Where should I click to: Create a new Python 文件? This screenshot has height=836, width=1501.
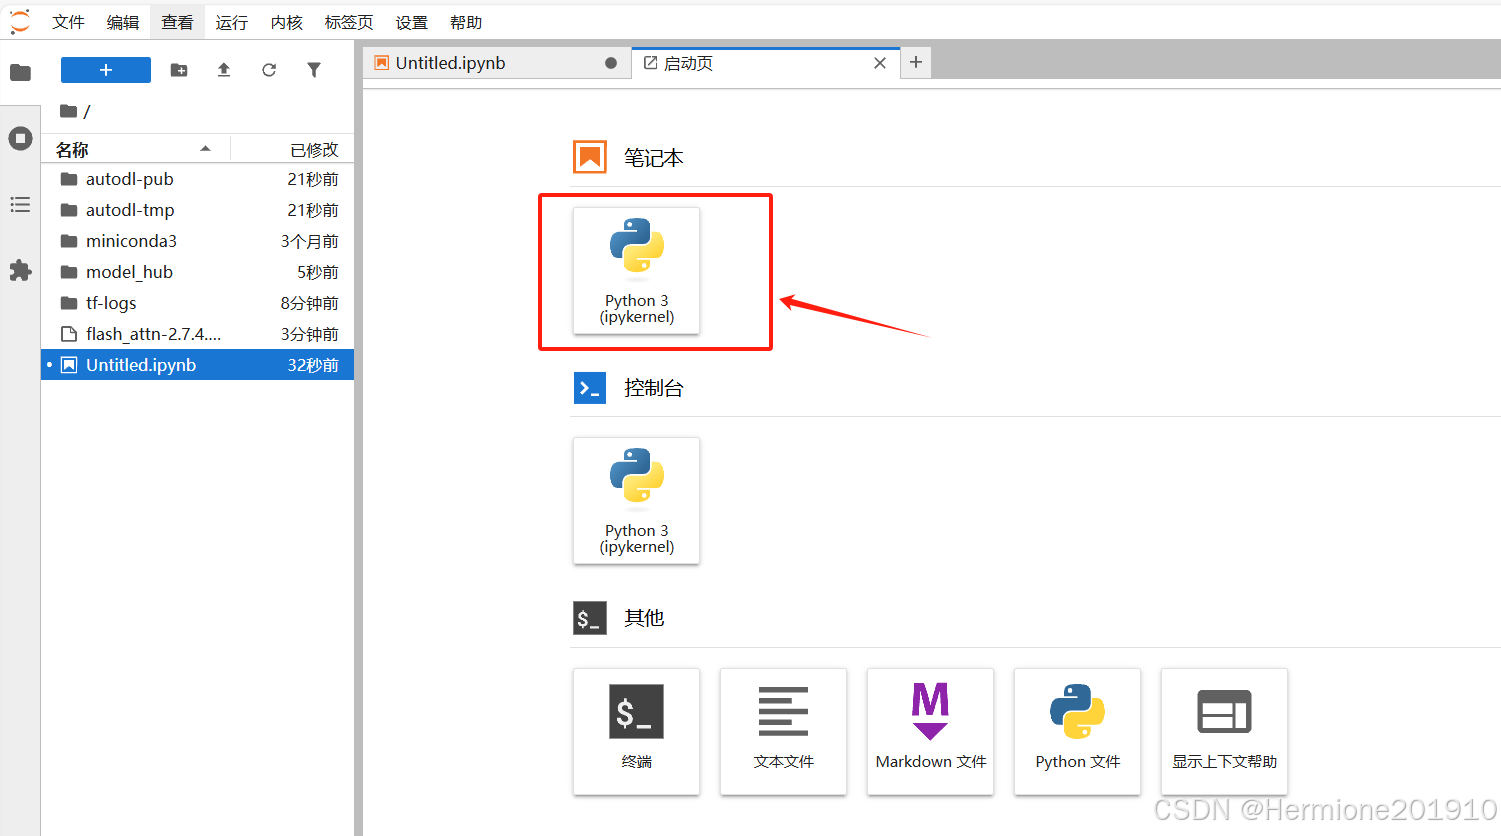coord(1077,731)
